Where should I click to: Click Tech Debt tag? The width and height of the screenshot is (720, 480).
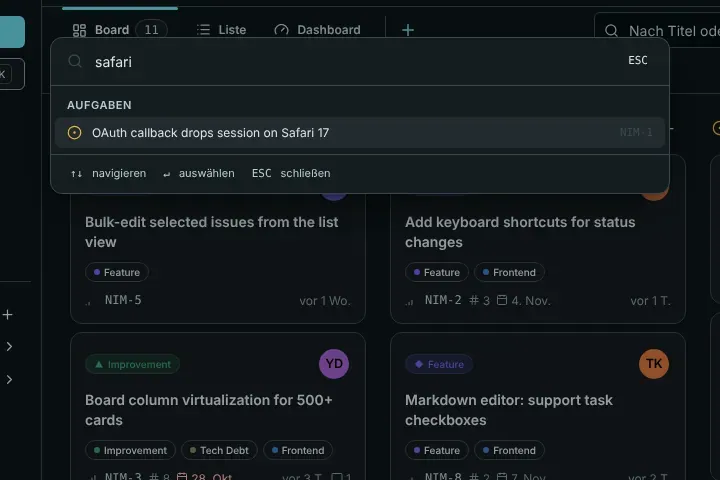[x=219, y=450]
